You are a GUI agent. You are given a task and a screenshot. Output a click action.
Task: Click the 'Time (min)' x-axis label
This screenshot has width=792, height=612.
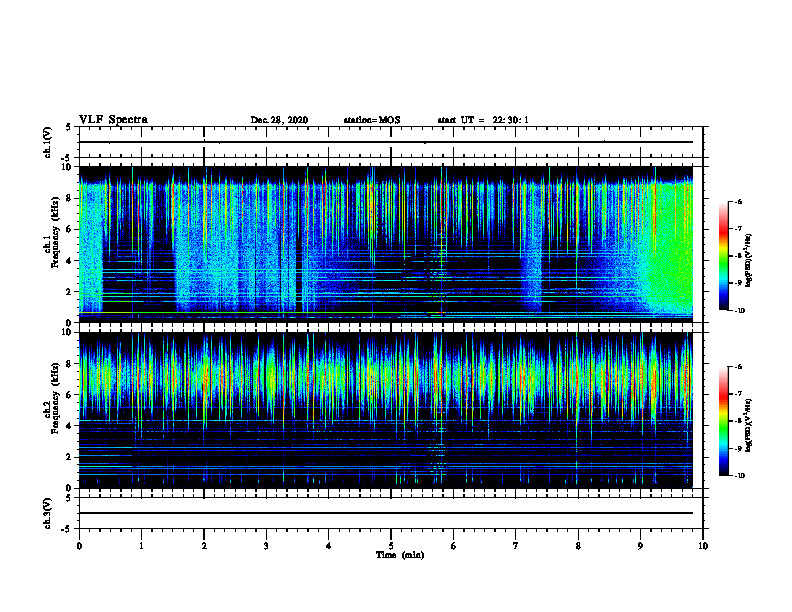tap(400, 555)
